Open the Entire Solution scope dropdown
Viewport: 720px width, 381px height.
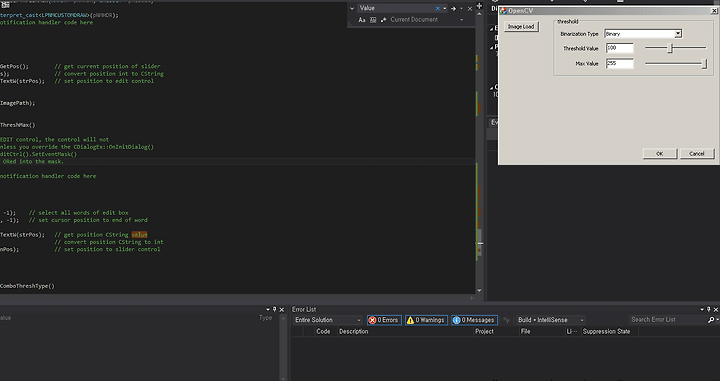(328, 320)
